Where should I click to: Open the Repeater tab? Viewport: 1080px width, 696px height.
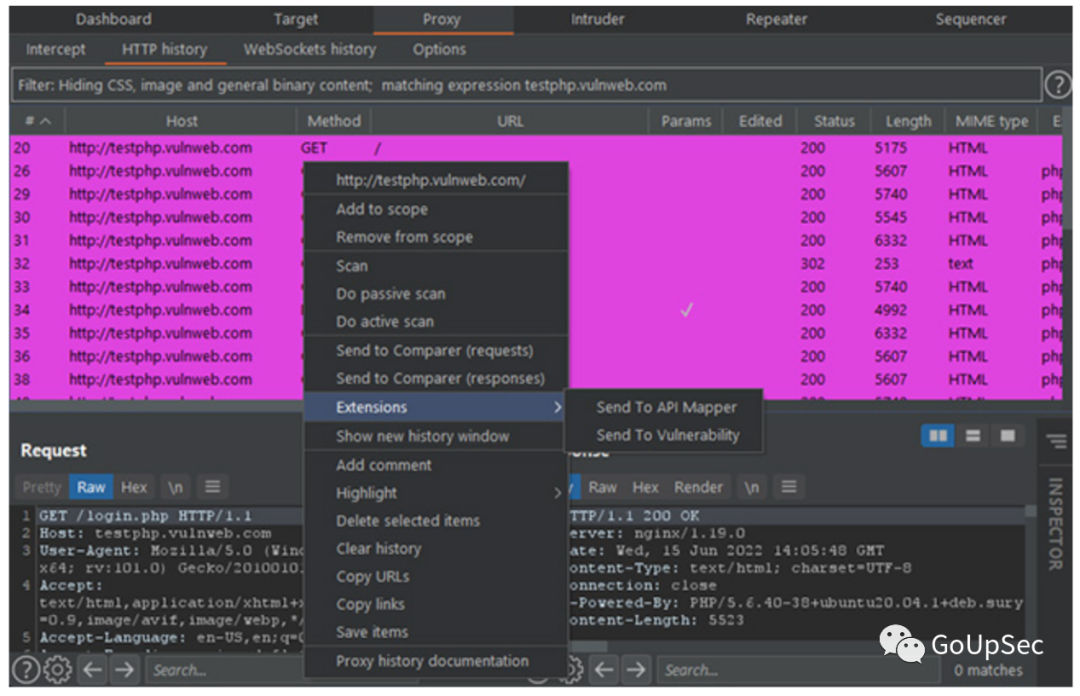776,19
